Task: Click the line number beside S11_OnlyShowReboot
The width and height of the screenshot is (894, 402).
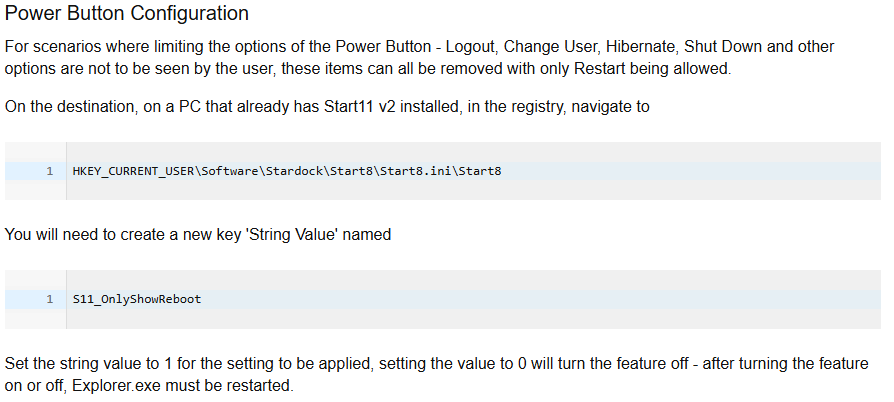Action: point(49,299)
